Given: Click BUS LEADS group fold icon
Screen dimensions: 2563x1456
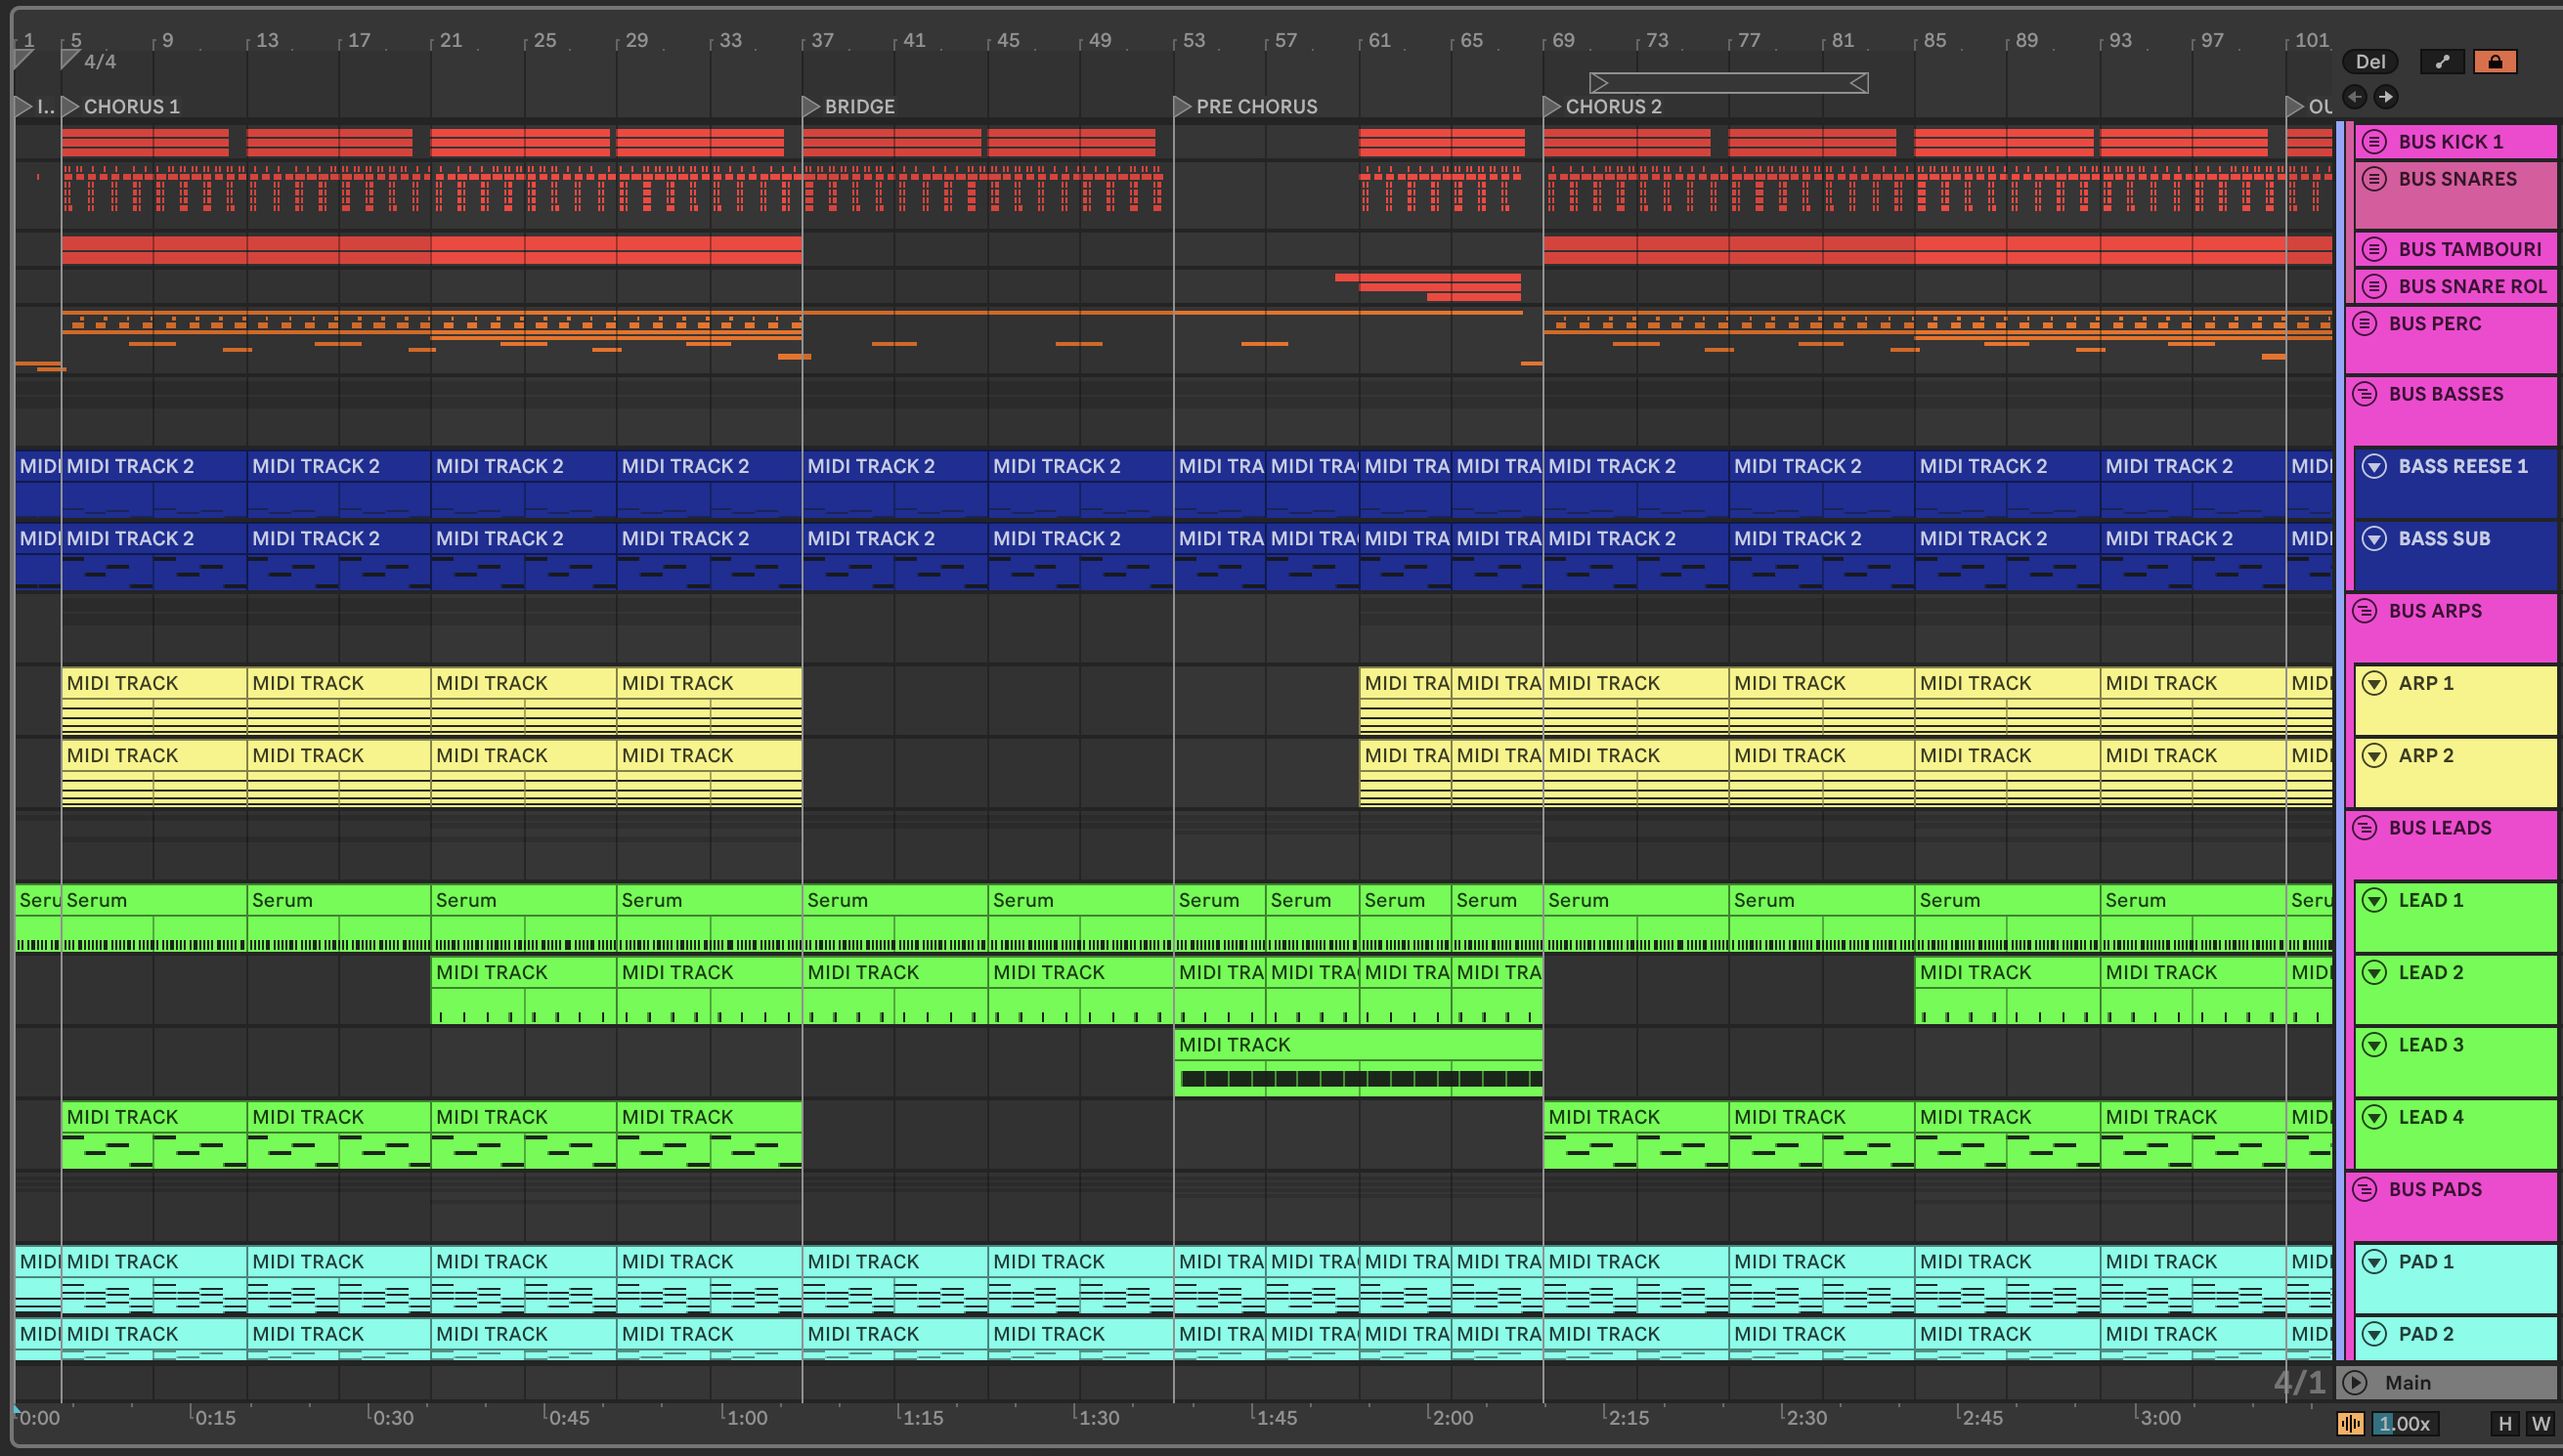Looking at the screenshot, I should pos(2365,828).
